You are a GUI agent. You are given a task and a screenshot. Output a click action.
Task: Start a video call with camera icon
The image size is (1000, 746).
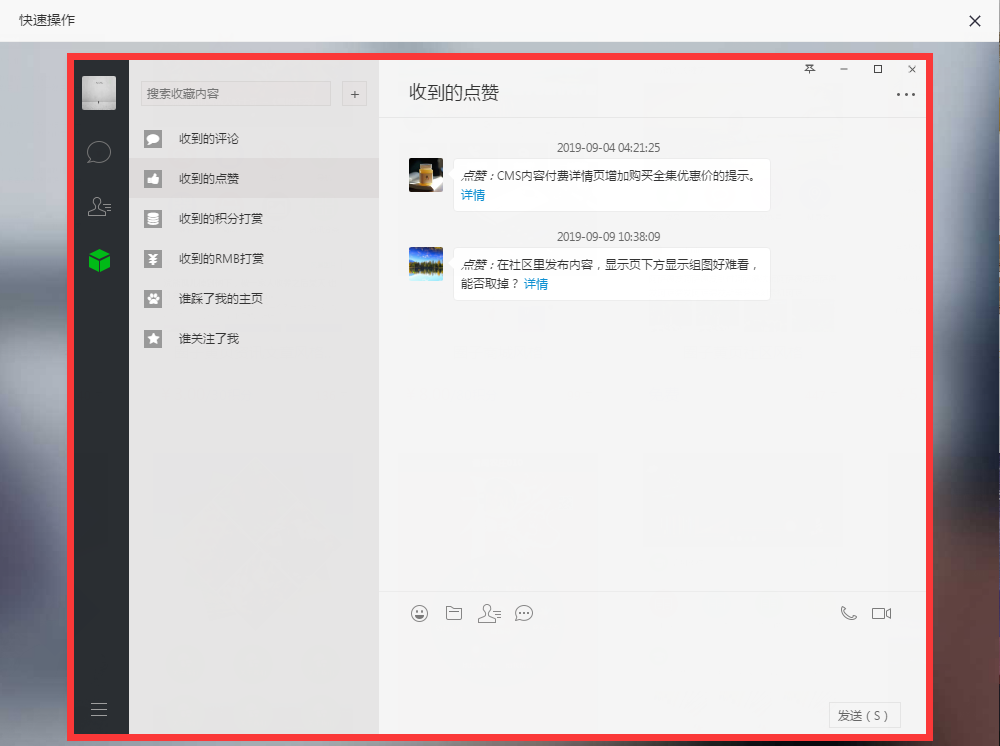pos(881,613)
